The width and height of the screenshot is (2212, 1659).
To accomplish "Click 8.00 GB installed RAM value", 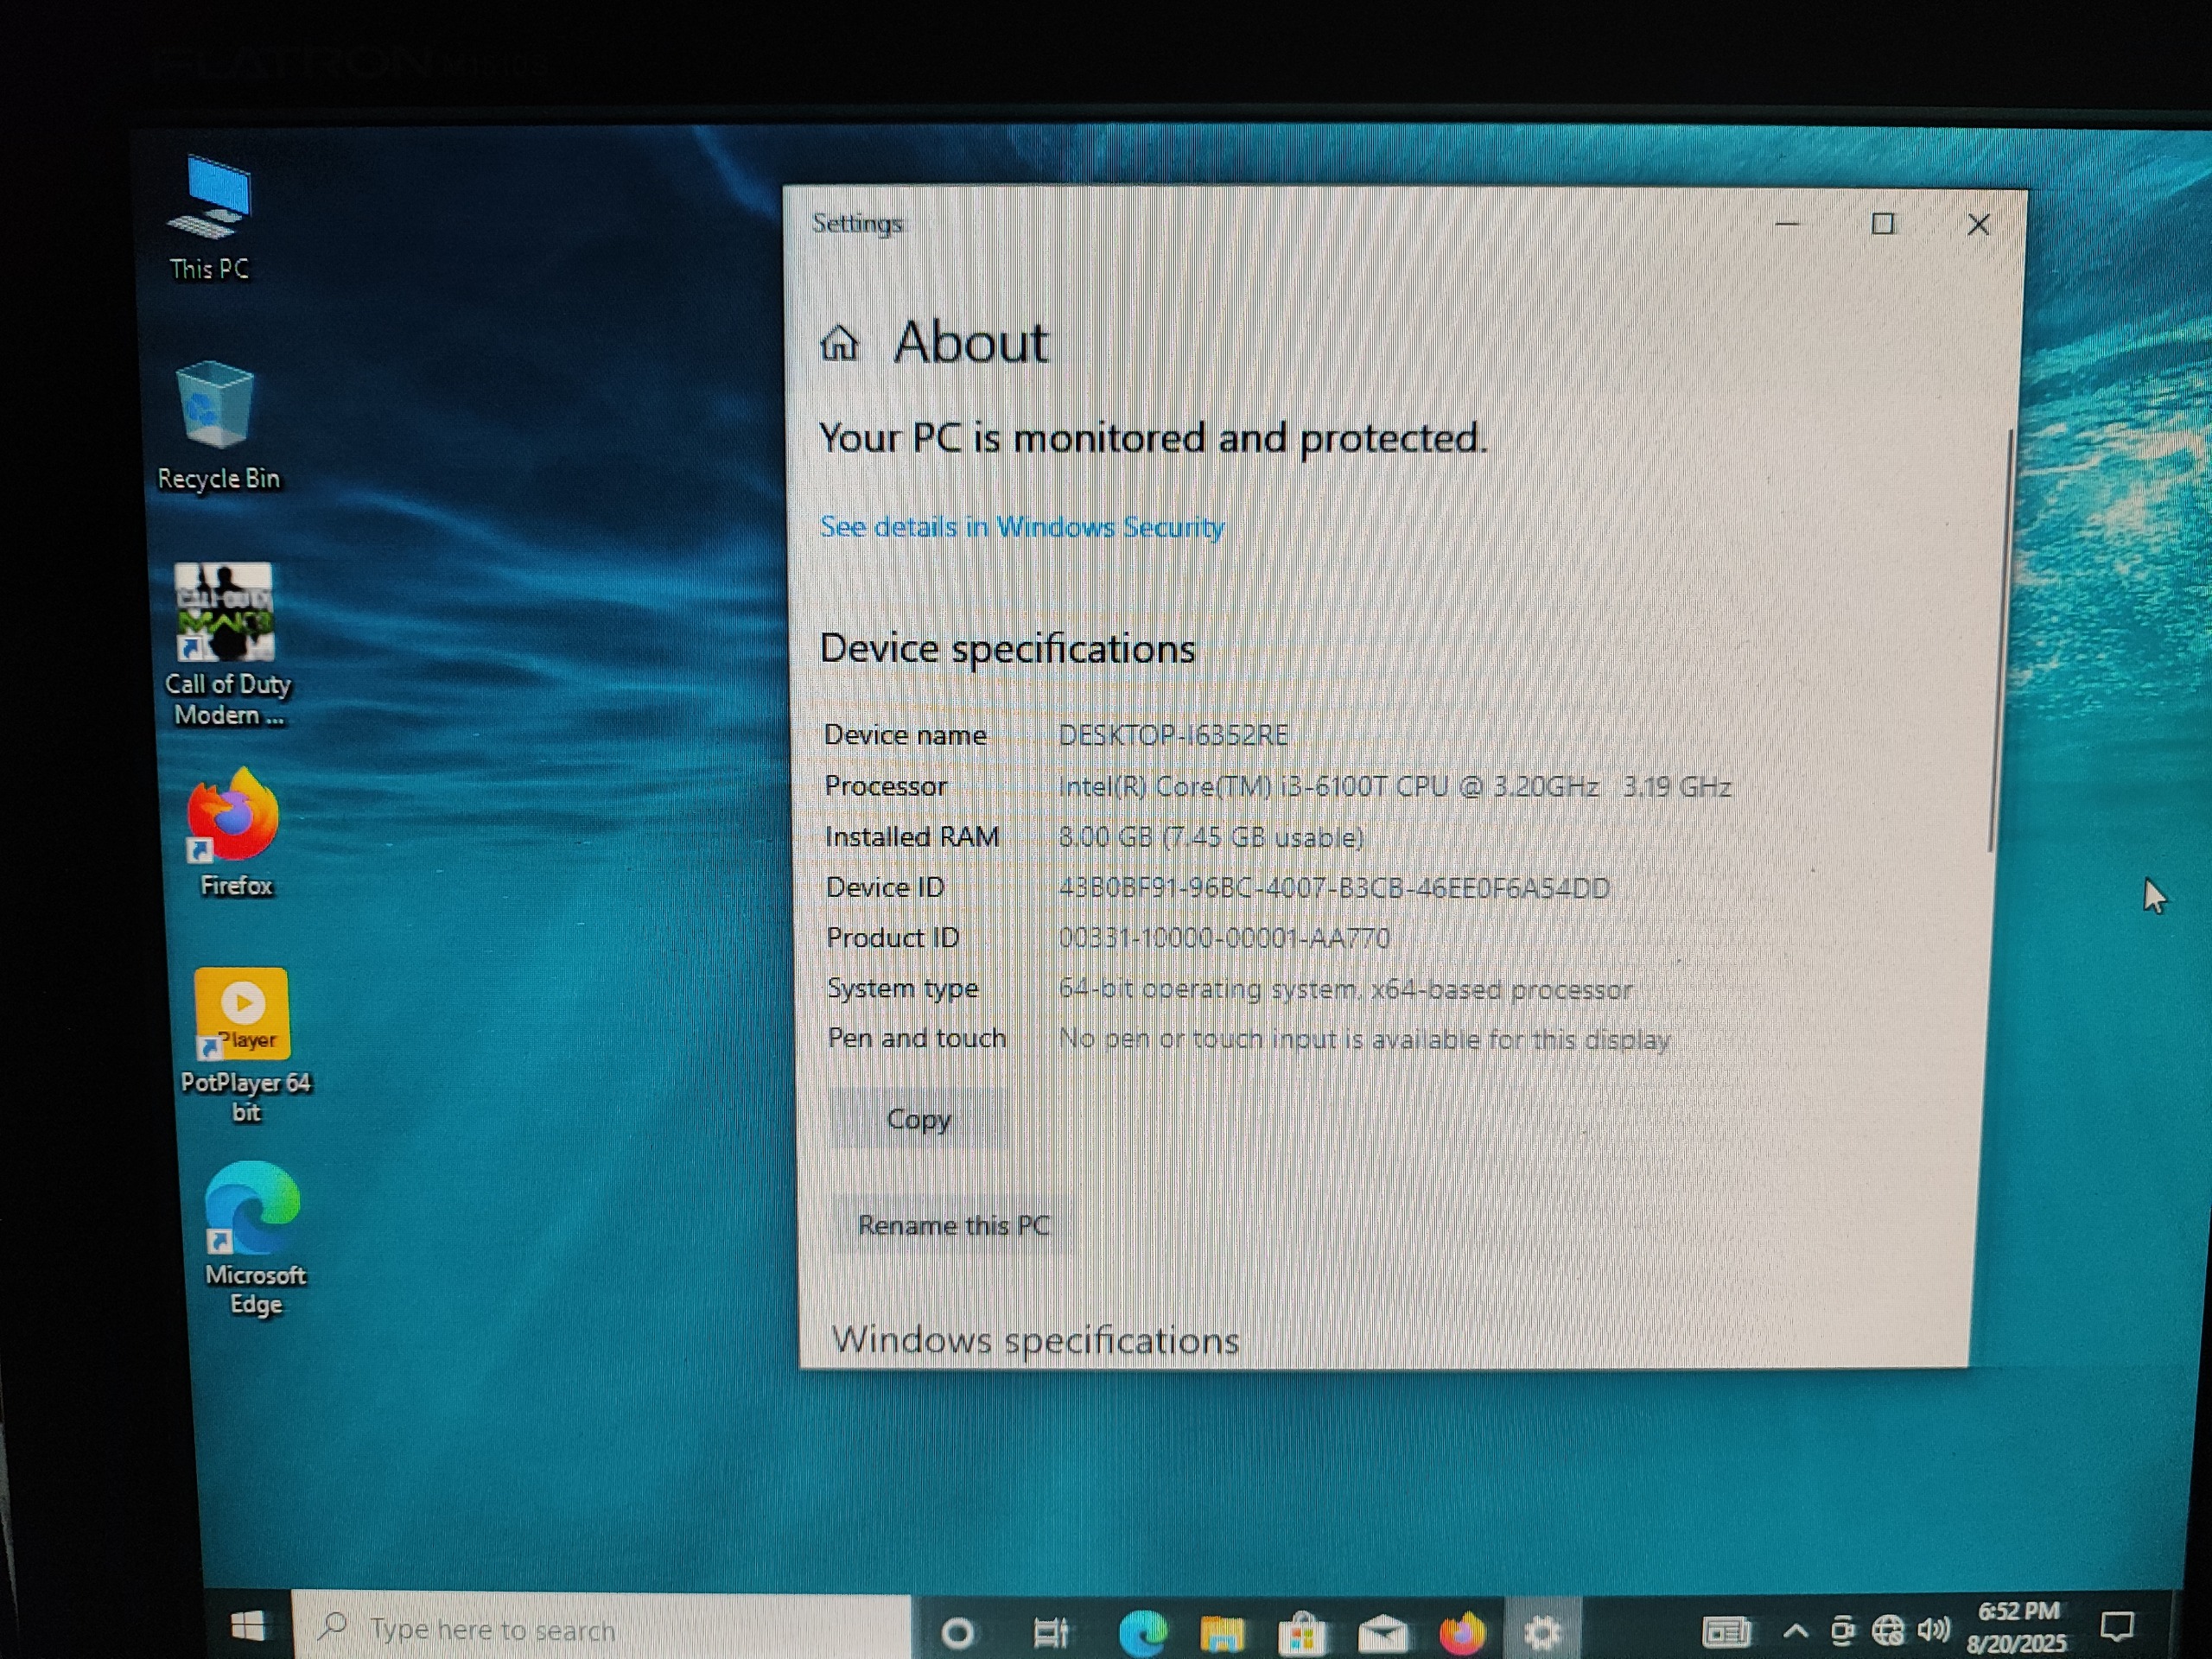I will [x=1210, y=837].
